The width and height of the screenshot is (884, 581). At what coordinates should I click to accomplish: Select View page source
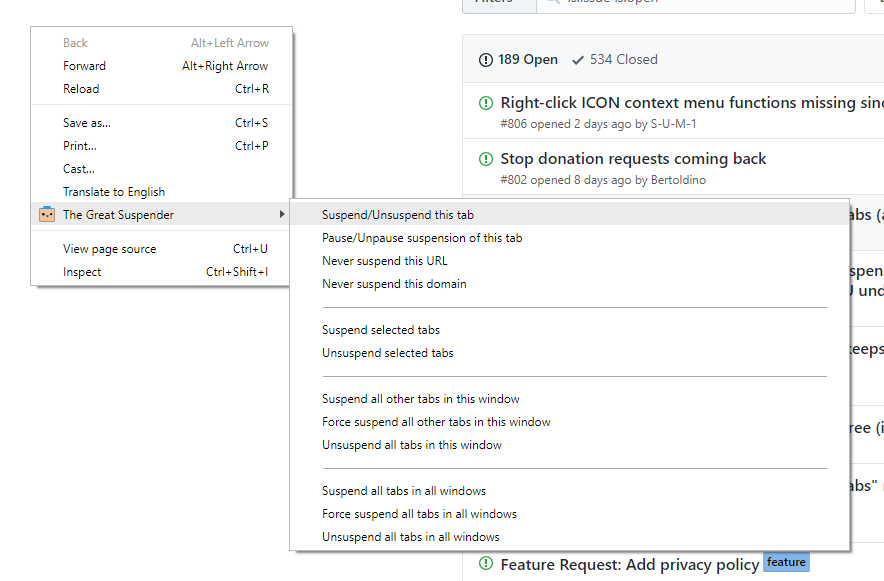pos(107,248)
